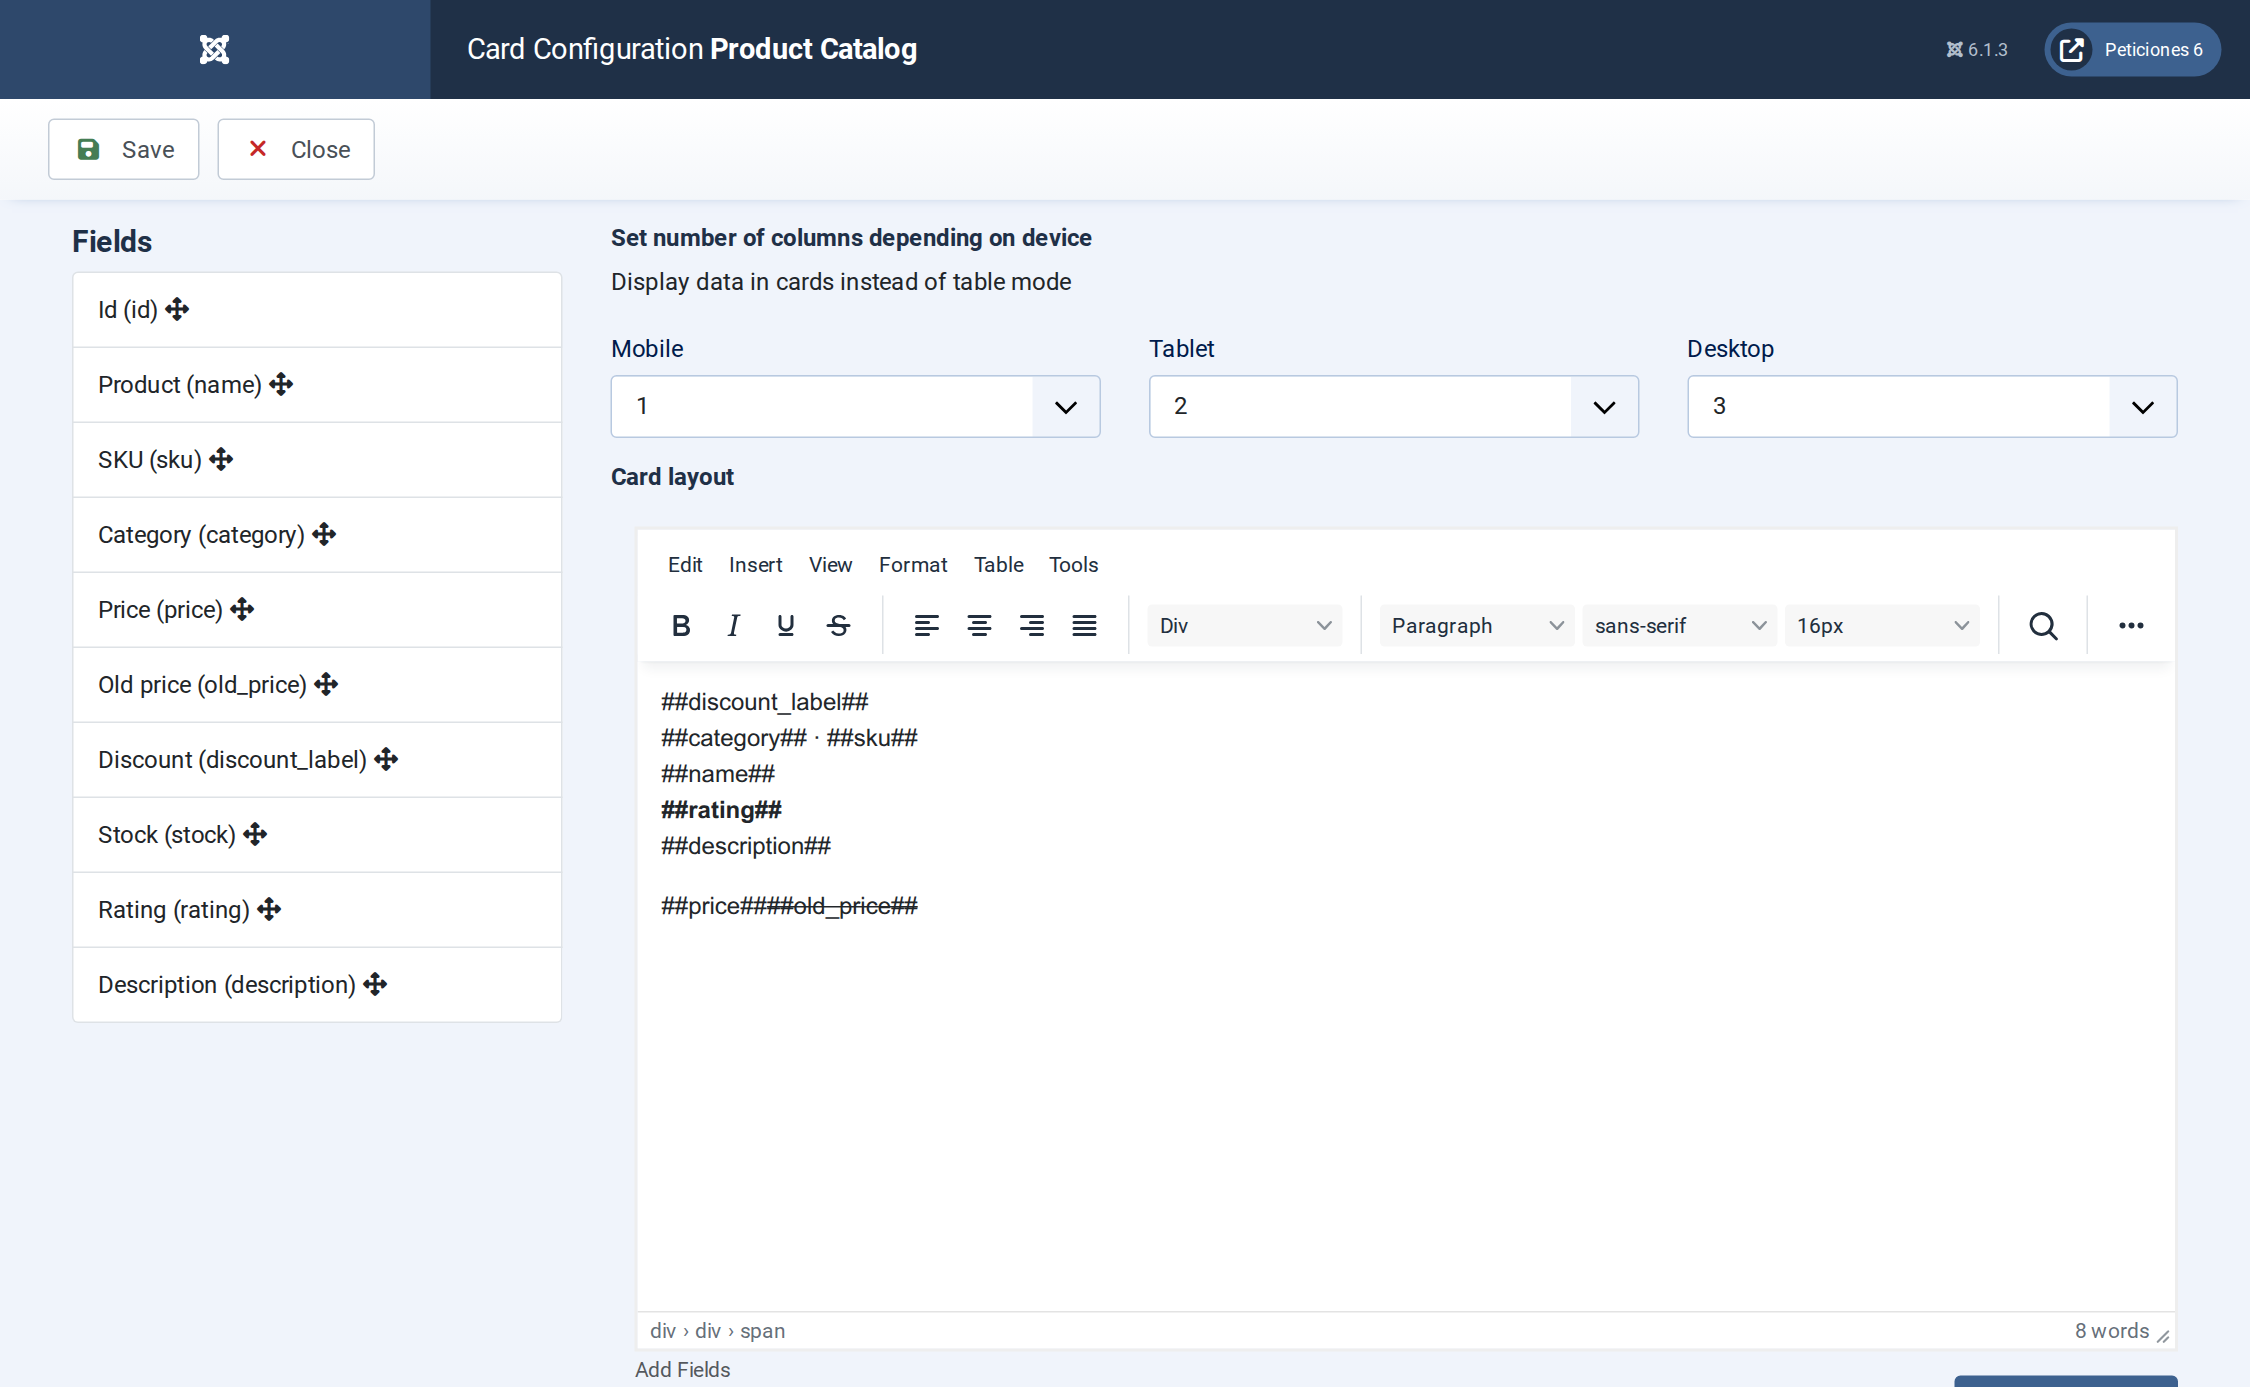Click the Save button
Screen dimensions: 2250x1387
[x=124, y=149]
